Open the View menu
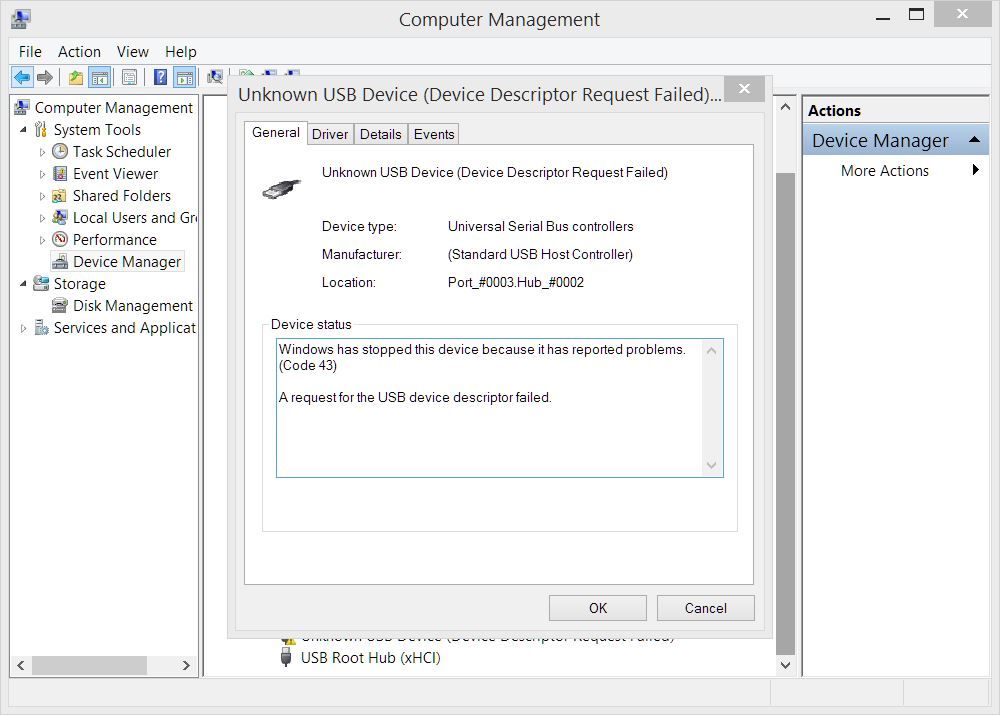 coord(133,52)
